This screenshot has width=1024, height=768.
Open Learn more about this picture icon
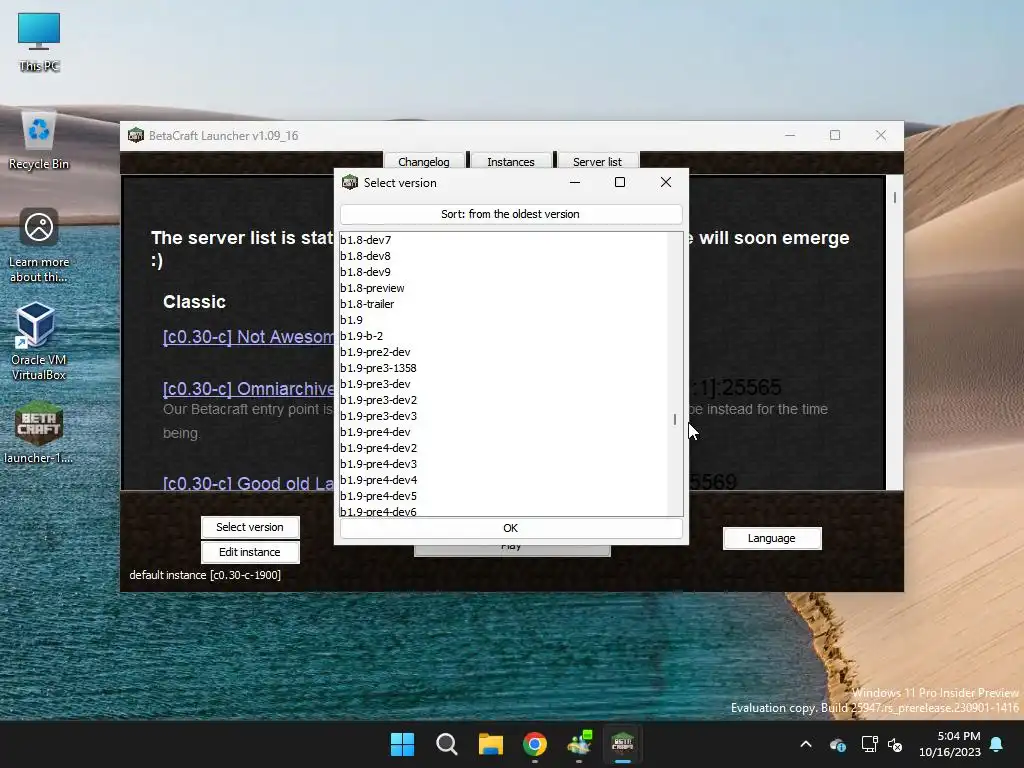[x=39, y=245]
